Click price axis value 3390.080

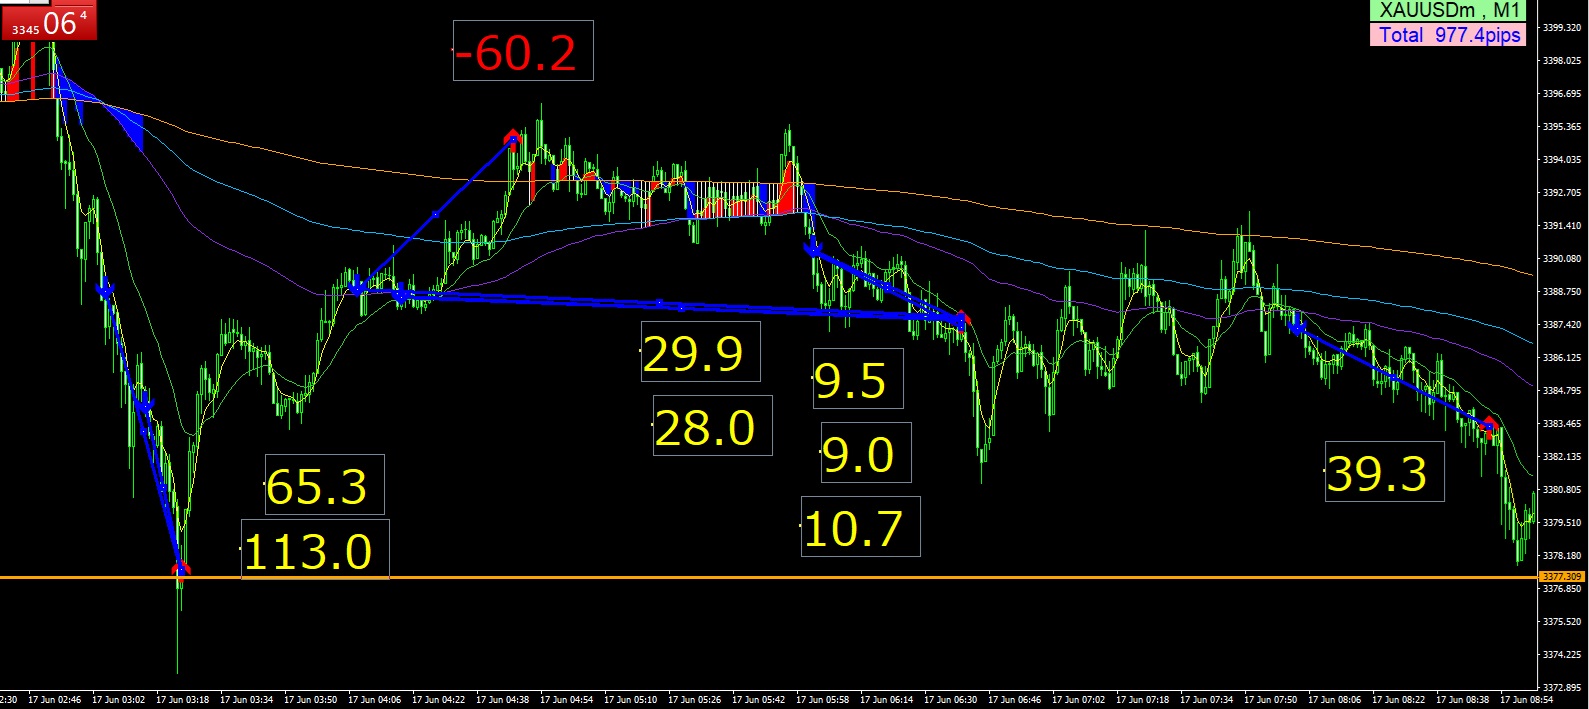[1562, 259]
